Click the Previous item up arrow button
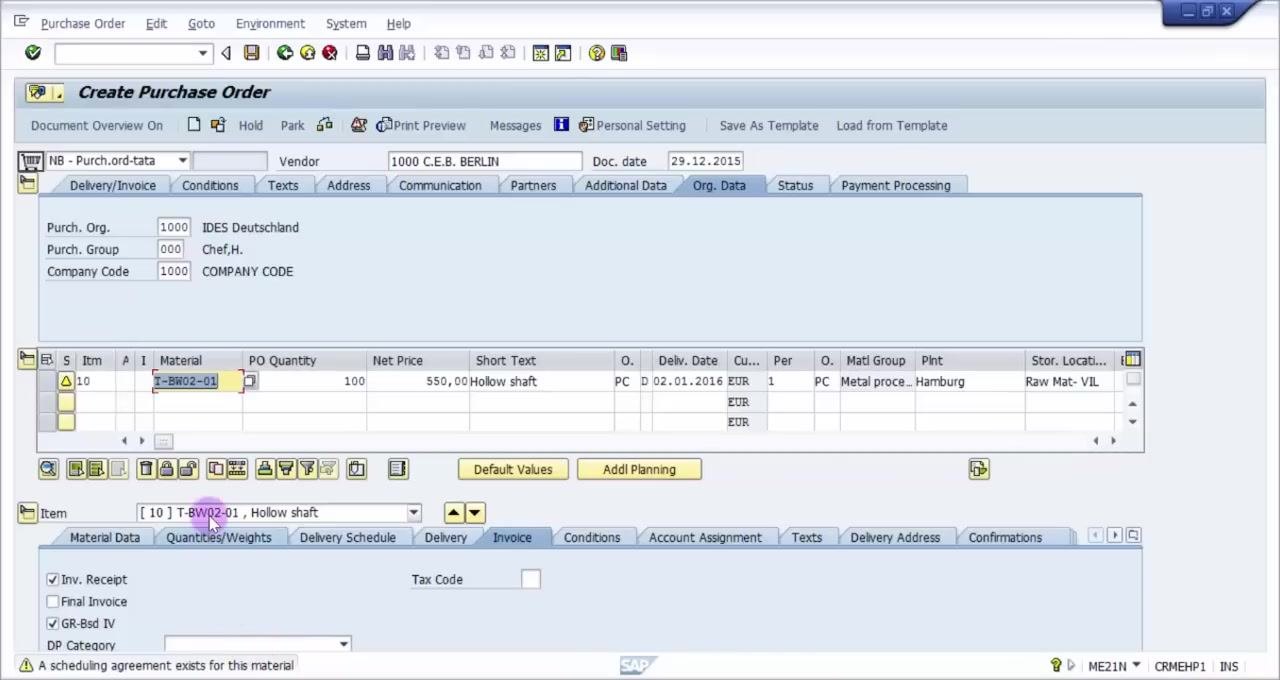Viewport: 1280px width, 680px height. (x=454, y=513)
